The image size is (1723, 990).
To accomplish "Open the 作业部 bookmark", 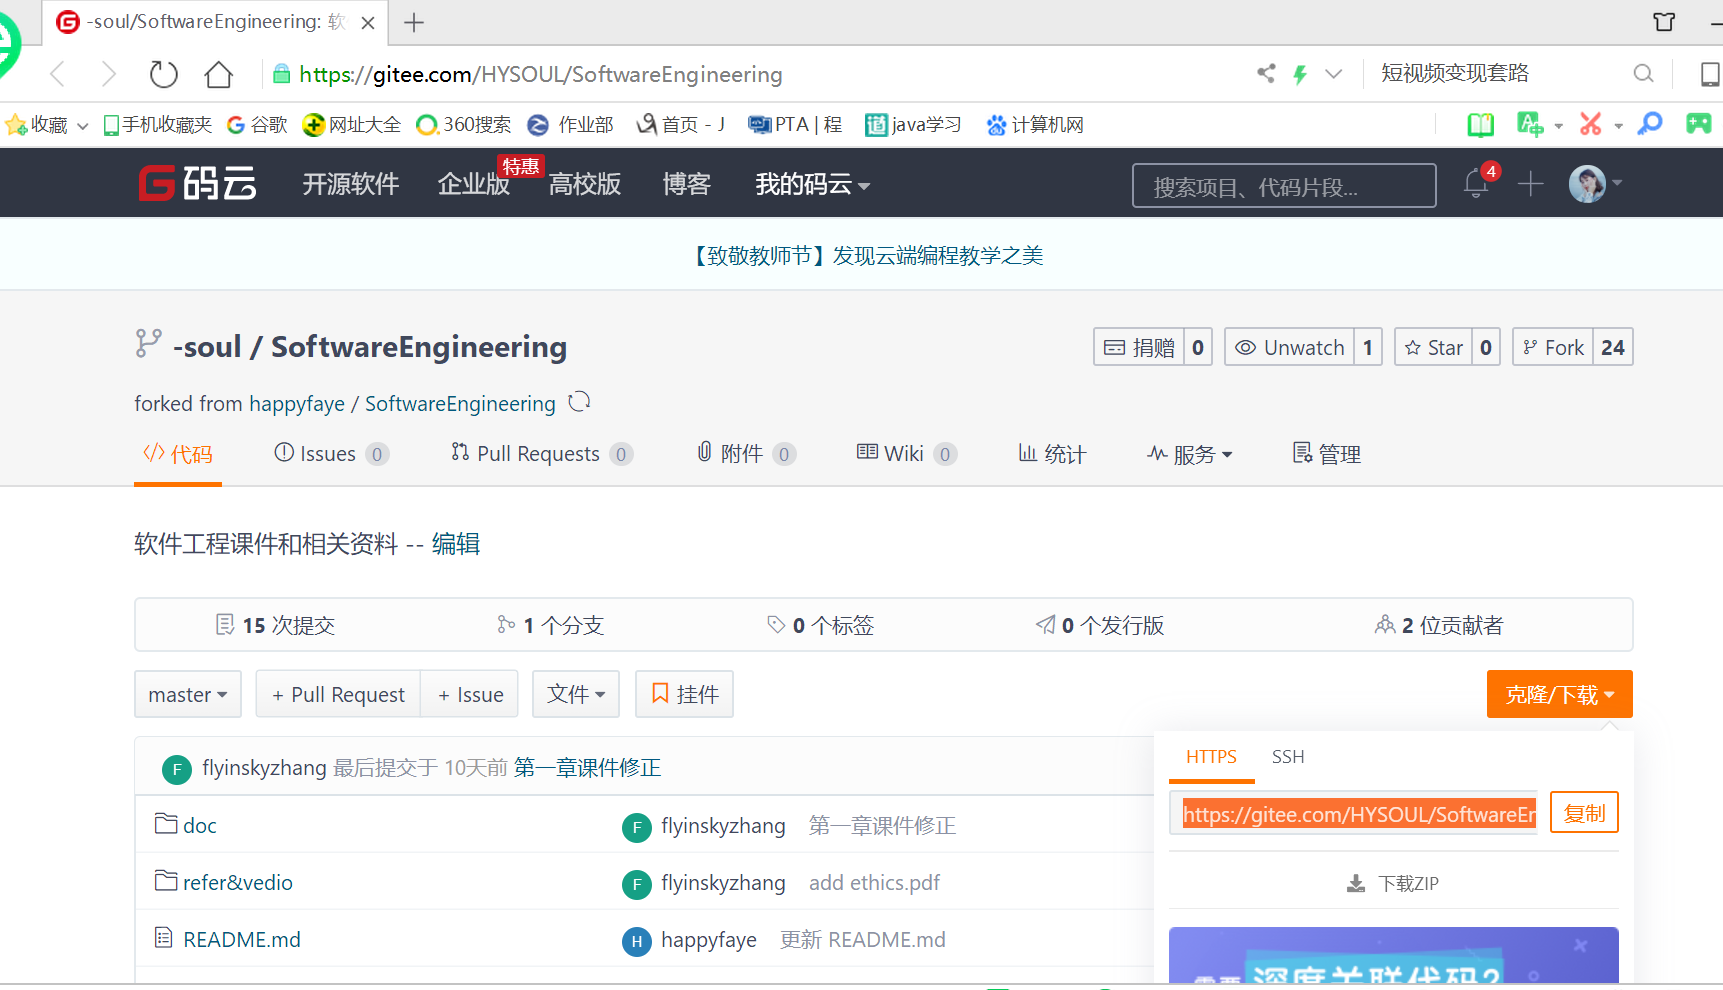I will [x=571, y=125].
